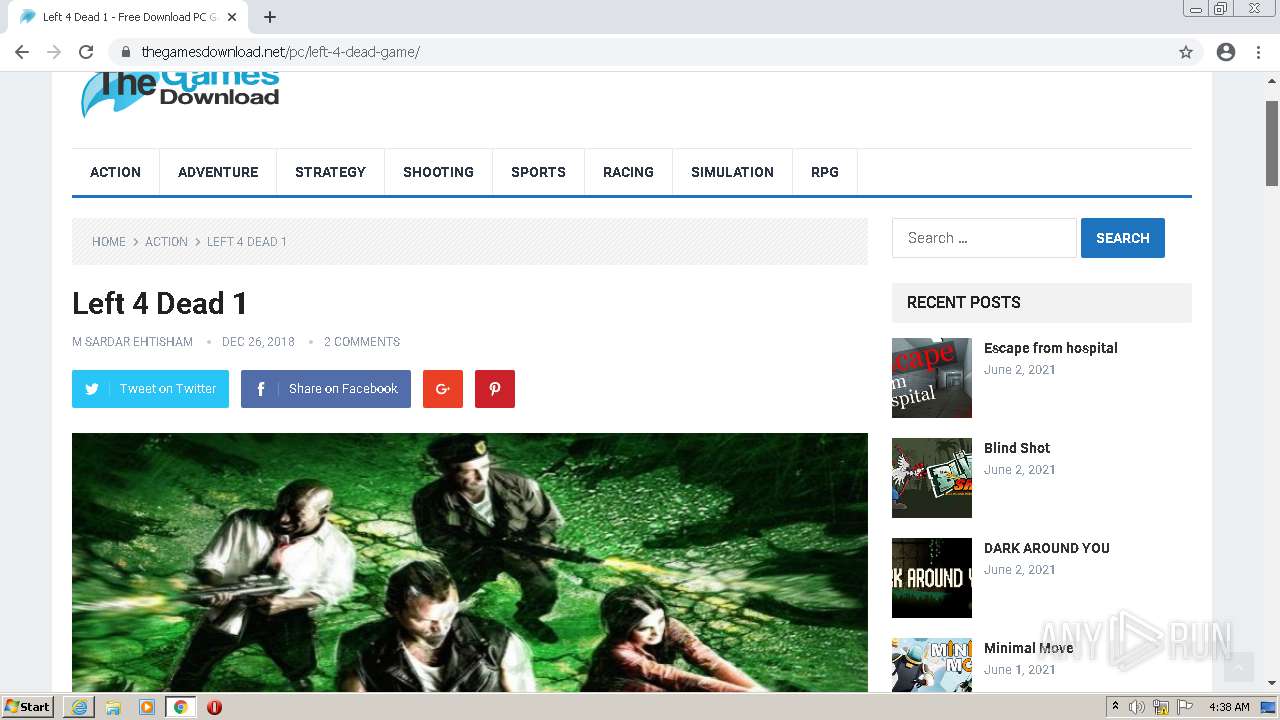1280x720 pixels.
Task: Select the Left 4 Dead 1 browser tab
Action: click(x=127, y=17)
